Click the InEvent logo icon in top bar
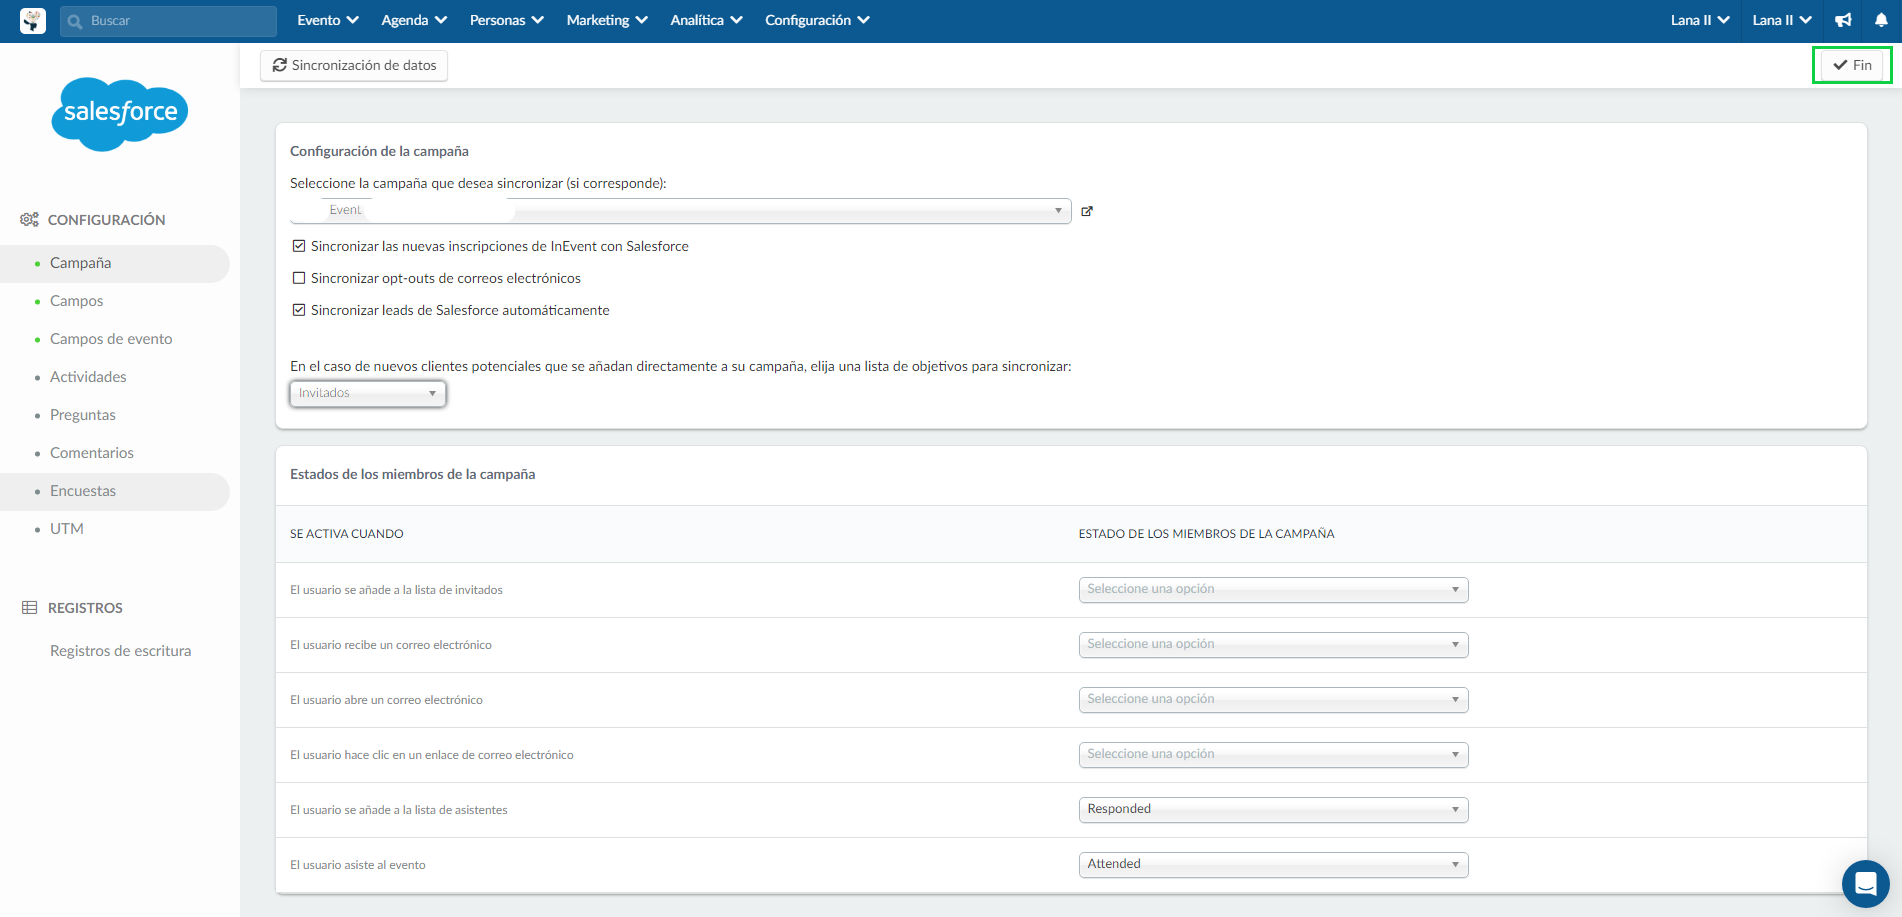Screen dimensions: 1902x917 (x=33, y=20)
